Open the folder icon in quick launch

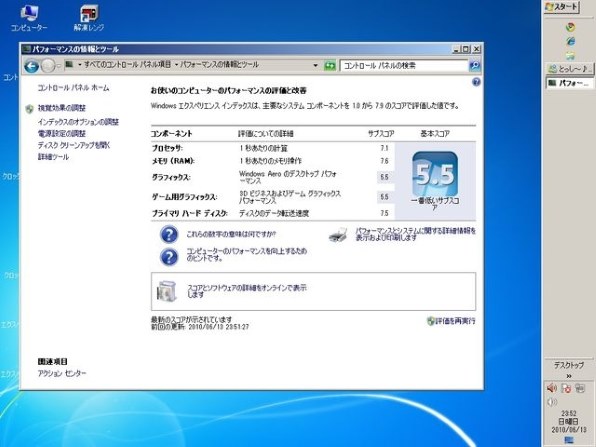pyautogui.click(x=570, y=56)
